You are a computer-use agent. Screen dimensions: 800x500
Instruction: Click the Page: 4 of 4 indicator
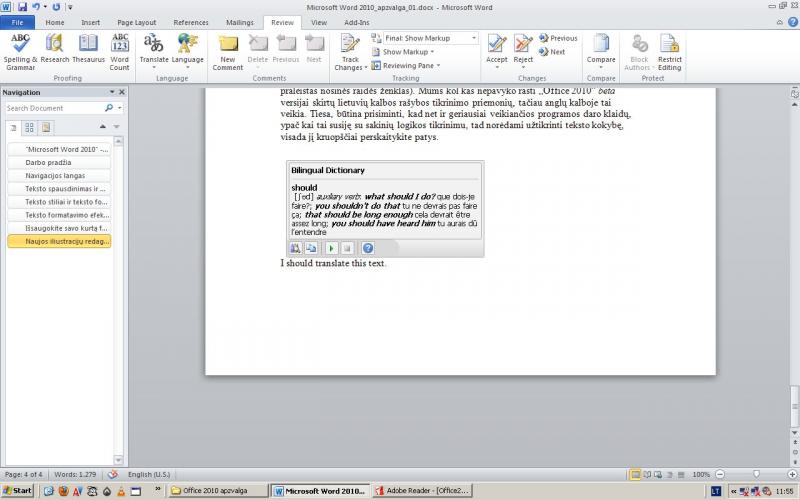[23, 474]
